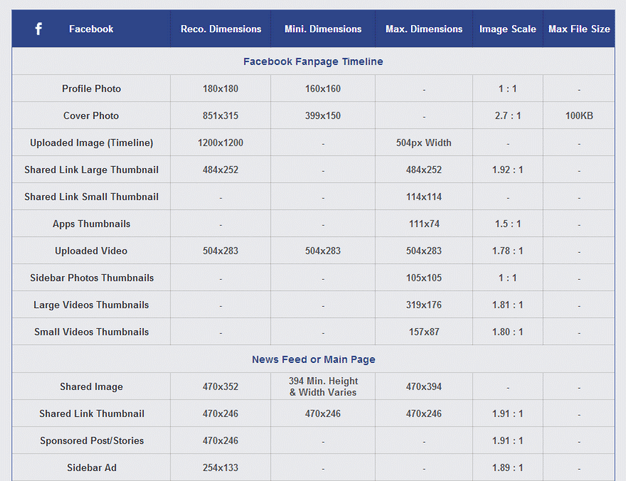Viewport: 626px width, 481px height.
Task: Click the Max File Size column header
Action: 579,29
